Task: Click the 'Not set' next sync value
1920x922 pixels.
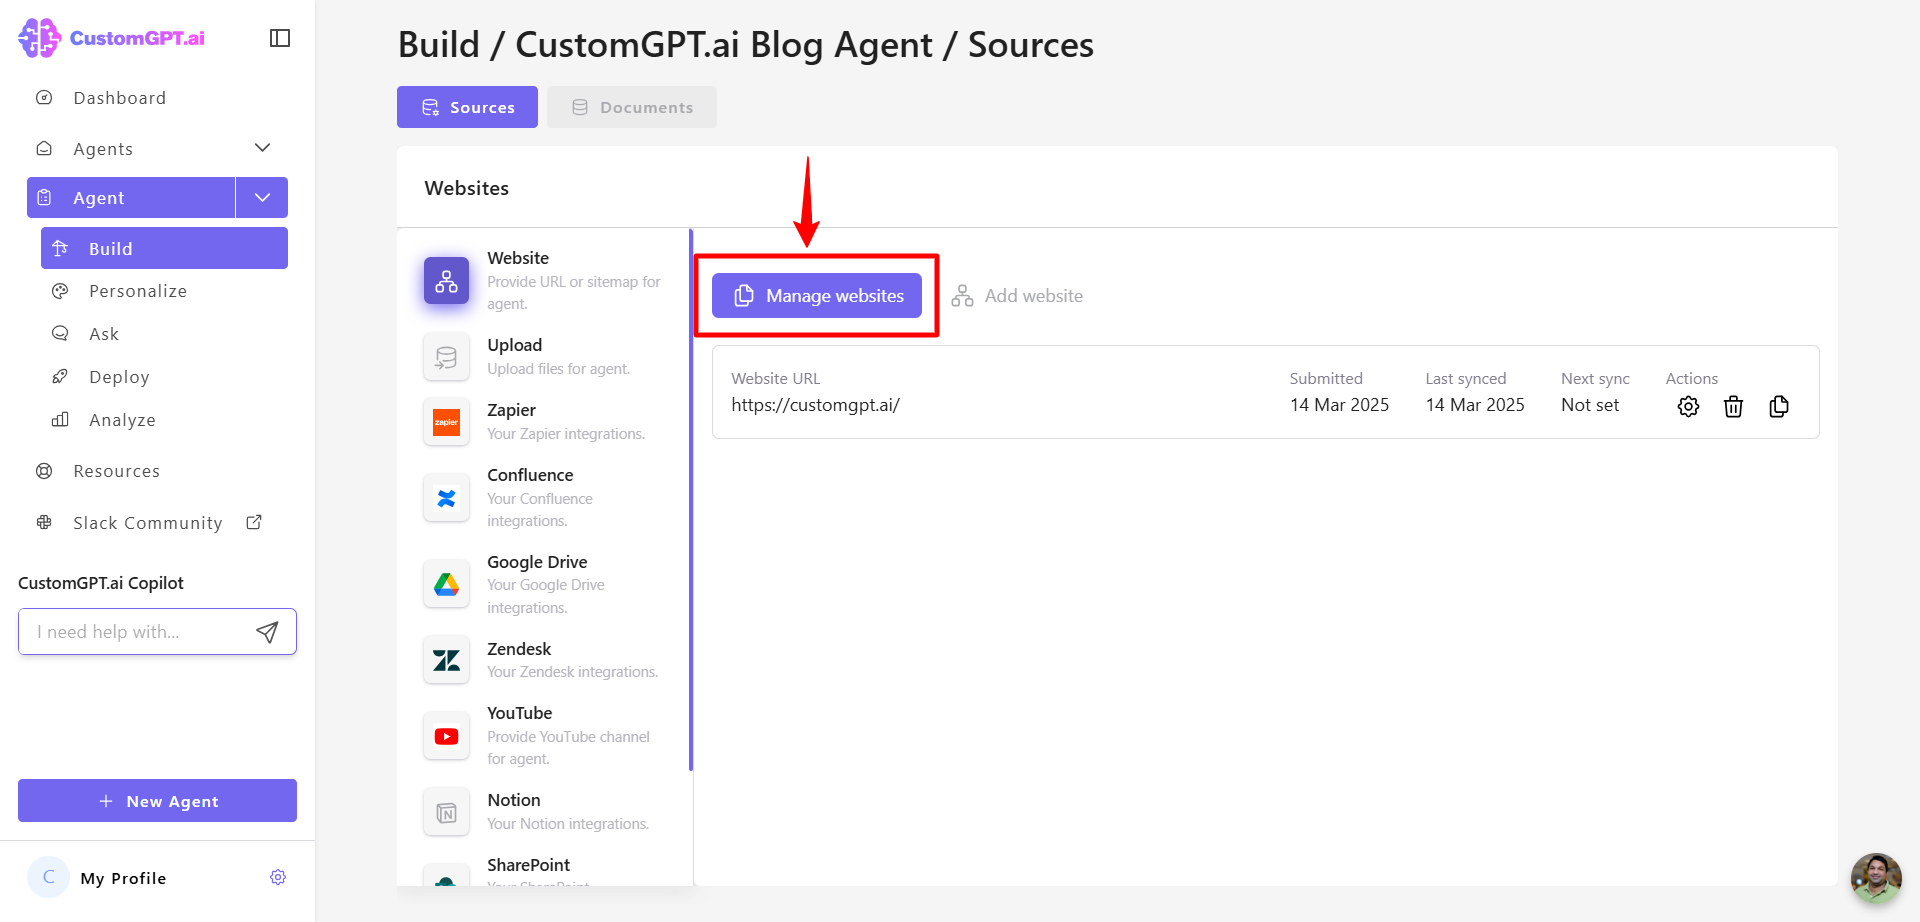Action: coord(1590,405)
